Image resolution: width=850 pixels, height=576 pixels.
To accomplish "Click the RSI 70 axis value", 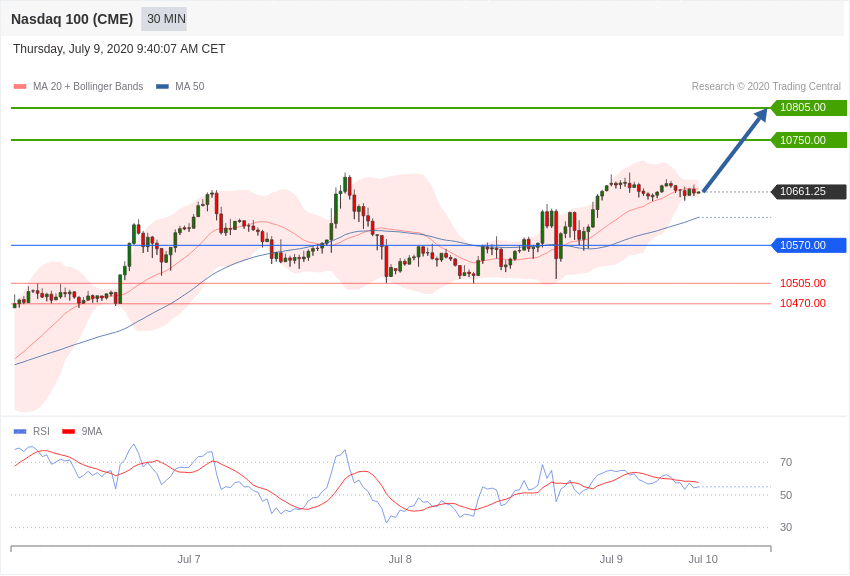I will point(786,462).
